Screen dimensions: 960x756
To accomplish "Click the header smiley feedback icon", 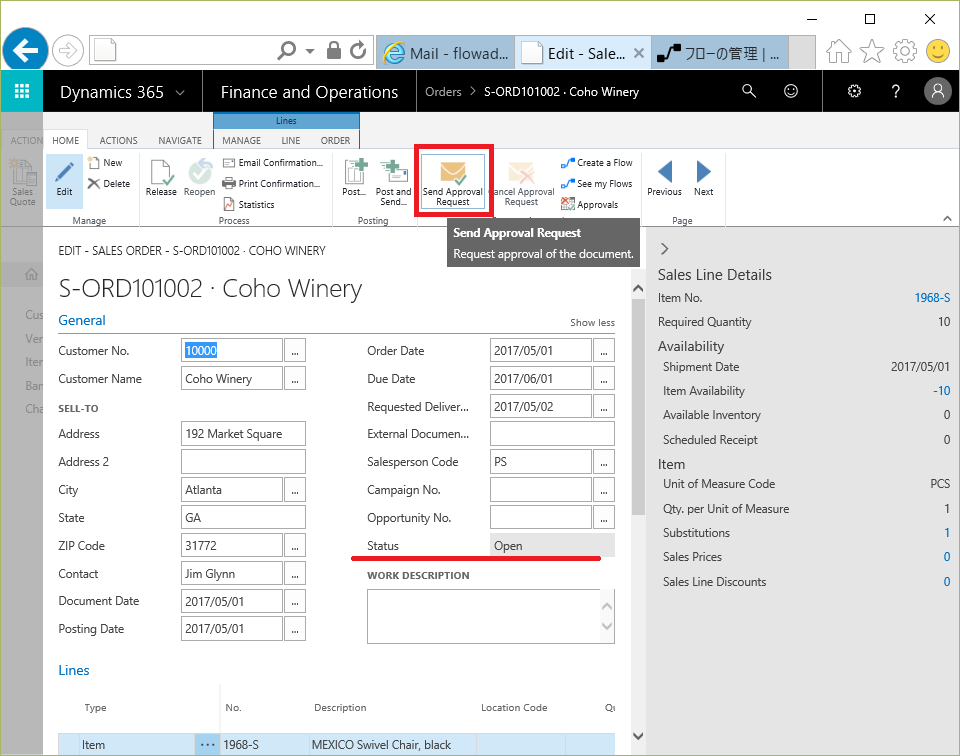I will pos(791,91).
